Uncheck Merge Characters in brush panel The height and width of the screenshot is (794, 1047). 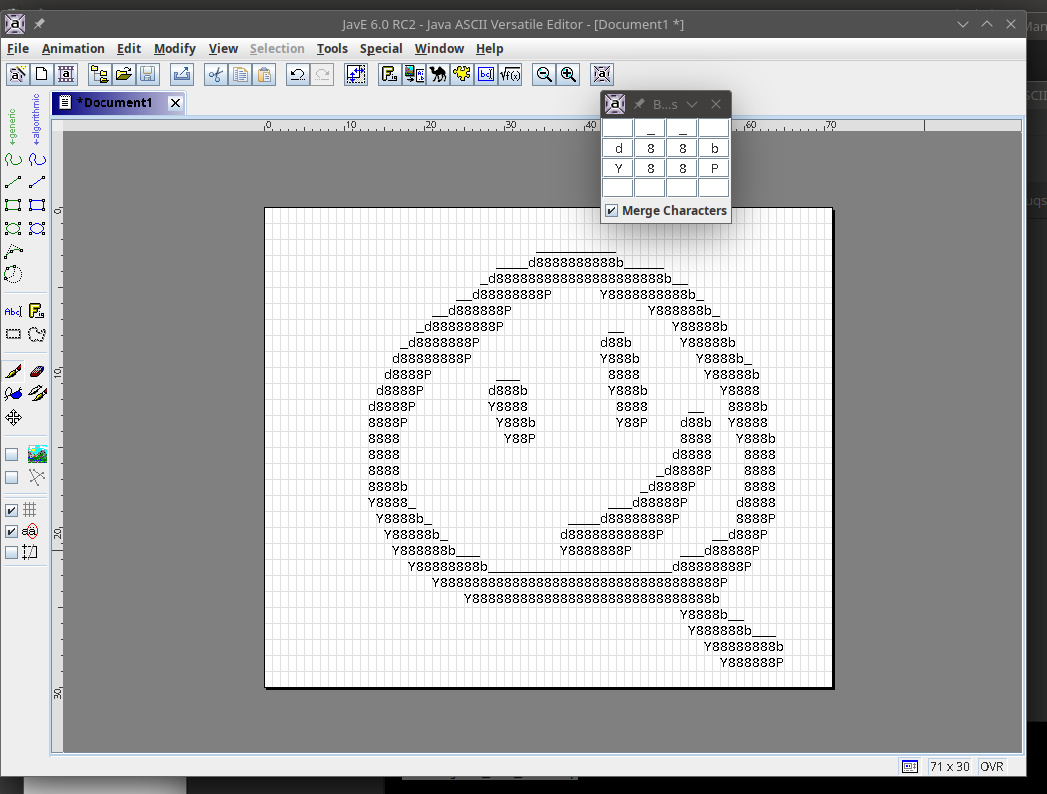(x=612, y=210)
